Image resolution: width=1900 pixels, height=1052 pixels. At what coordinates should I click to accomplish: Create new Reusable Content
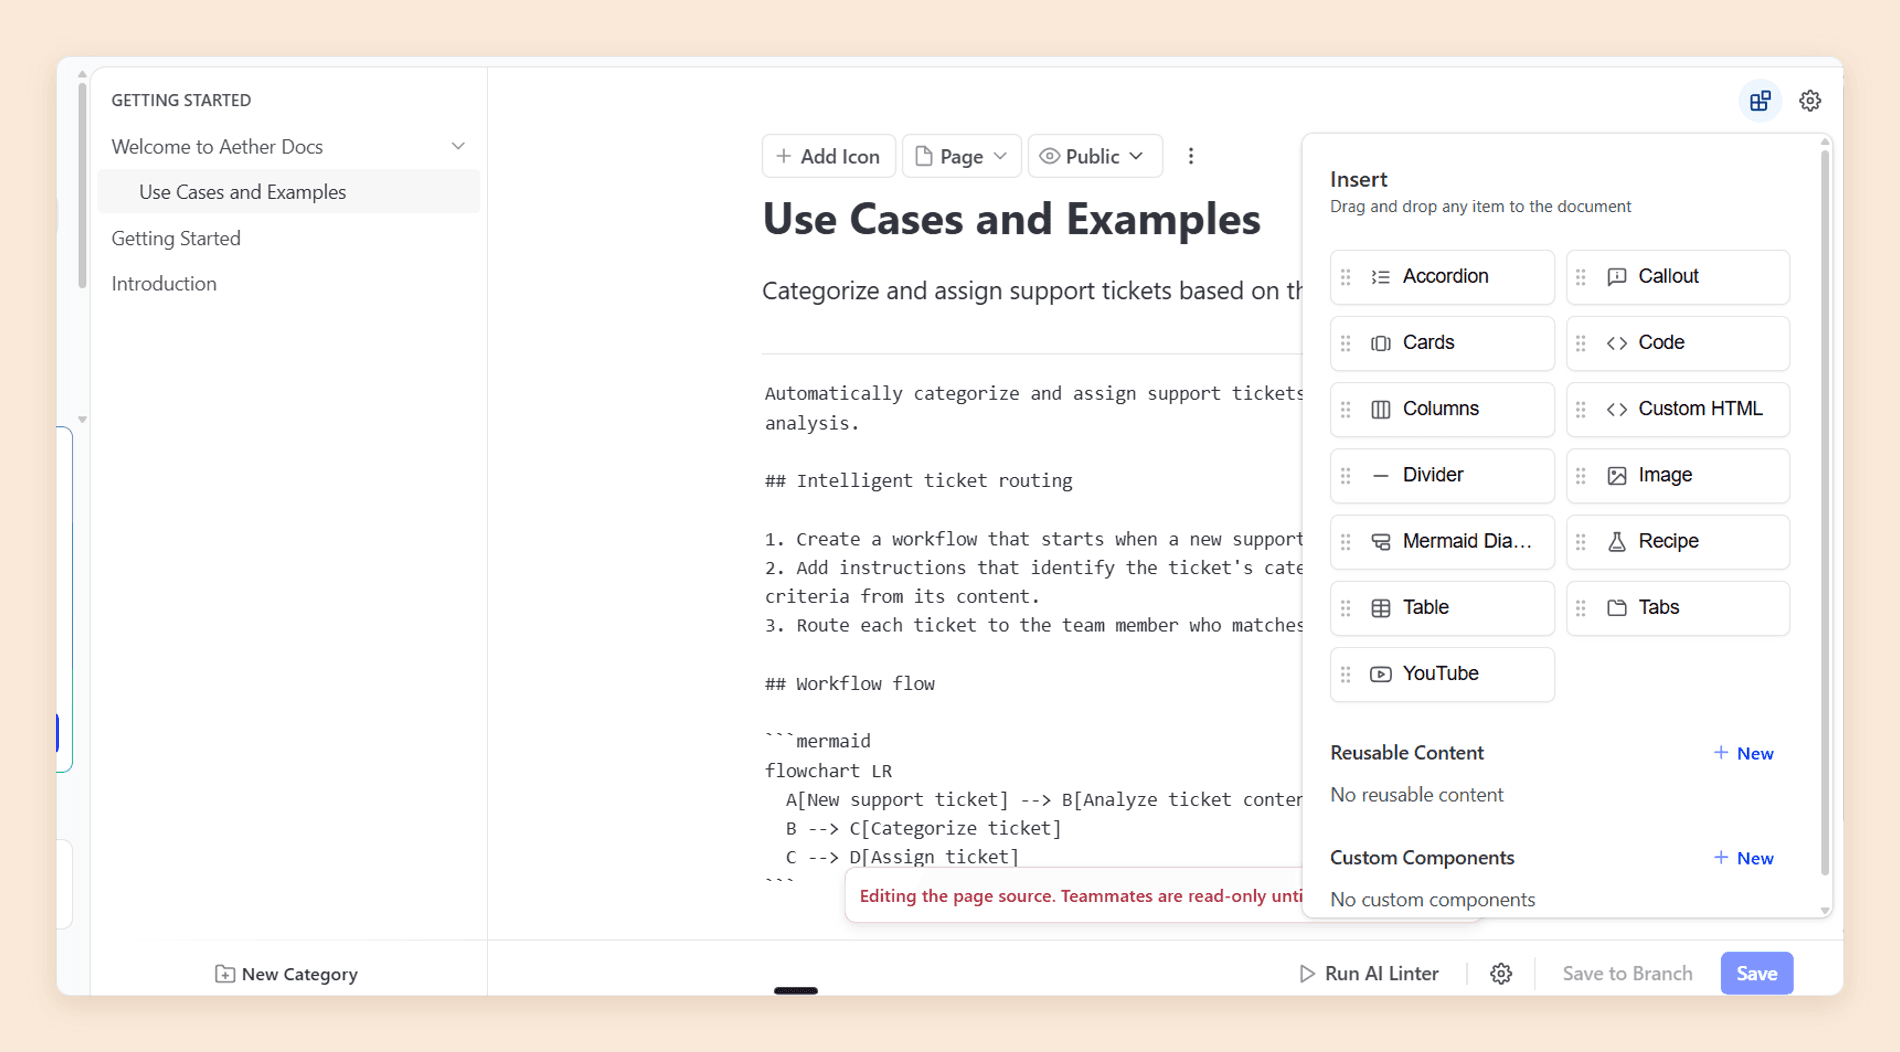click(1743, 753)
